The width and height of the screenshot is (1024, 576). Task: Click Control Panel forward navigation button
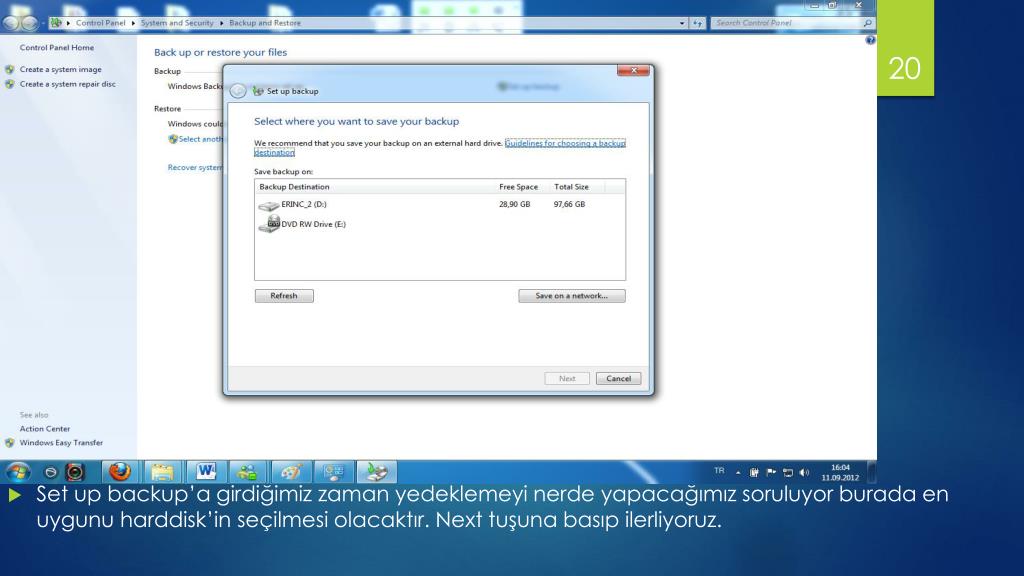tap(29, 23)
